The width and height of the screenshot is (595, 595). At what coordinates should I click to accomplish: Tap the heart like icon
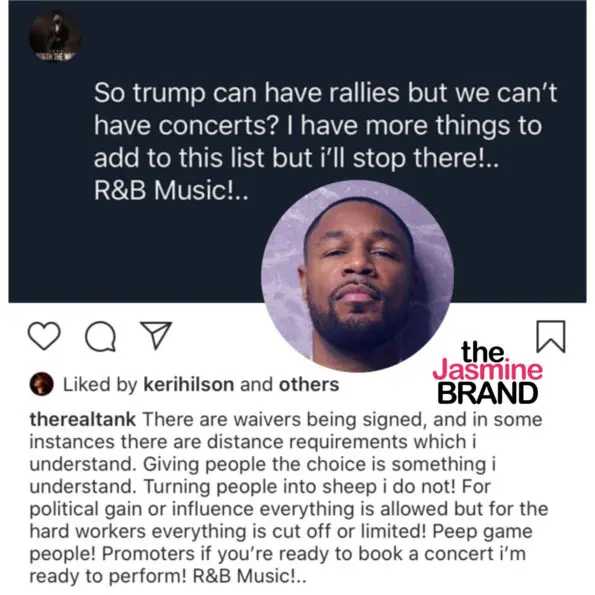44,335
